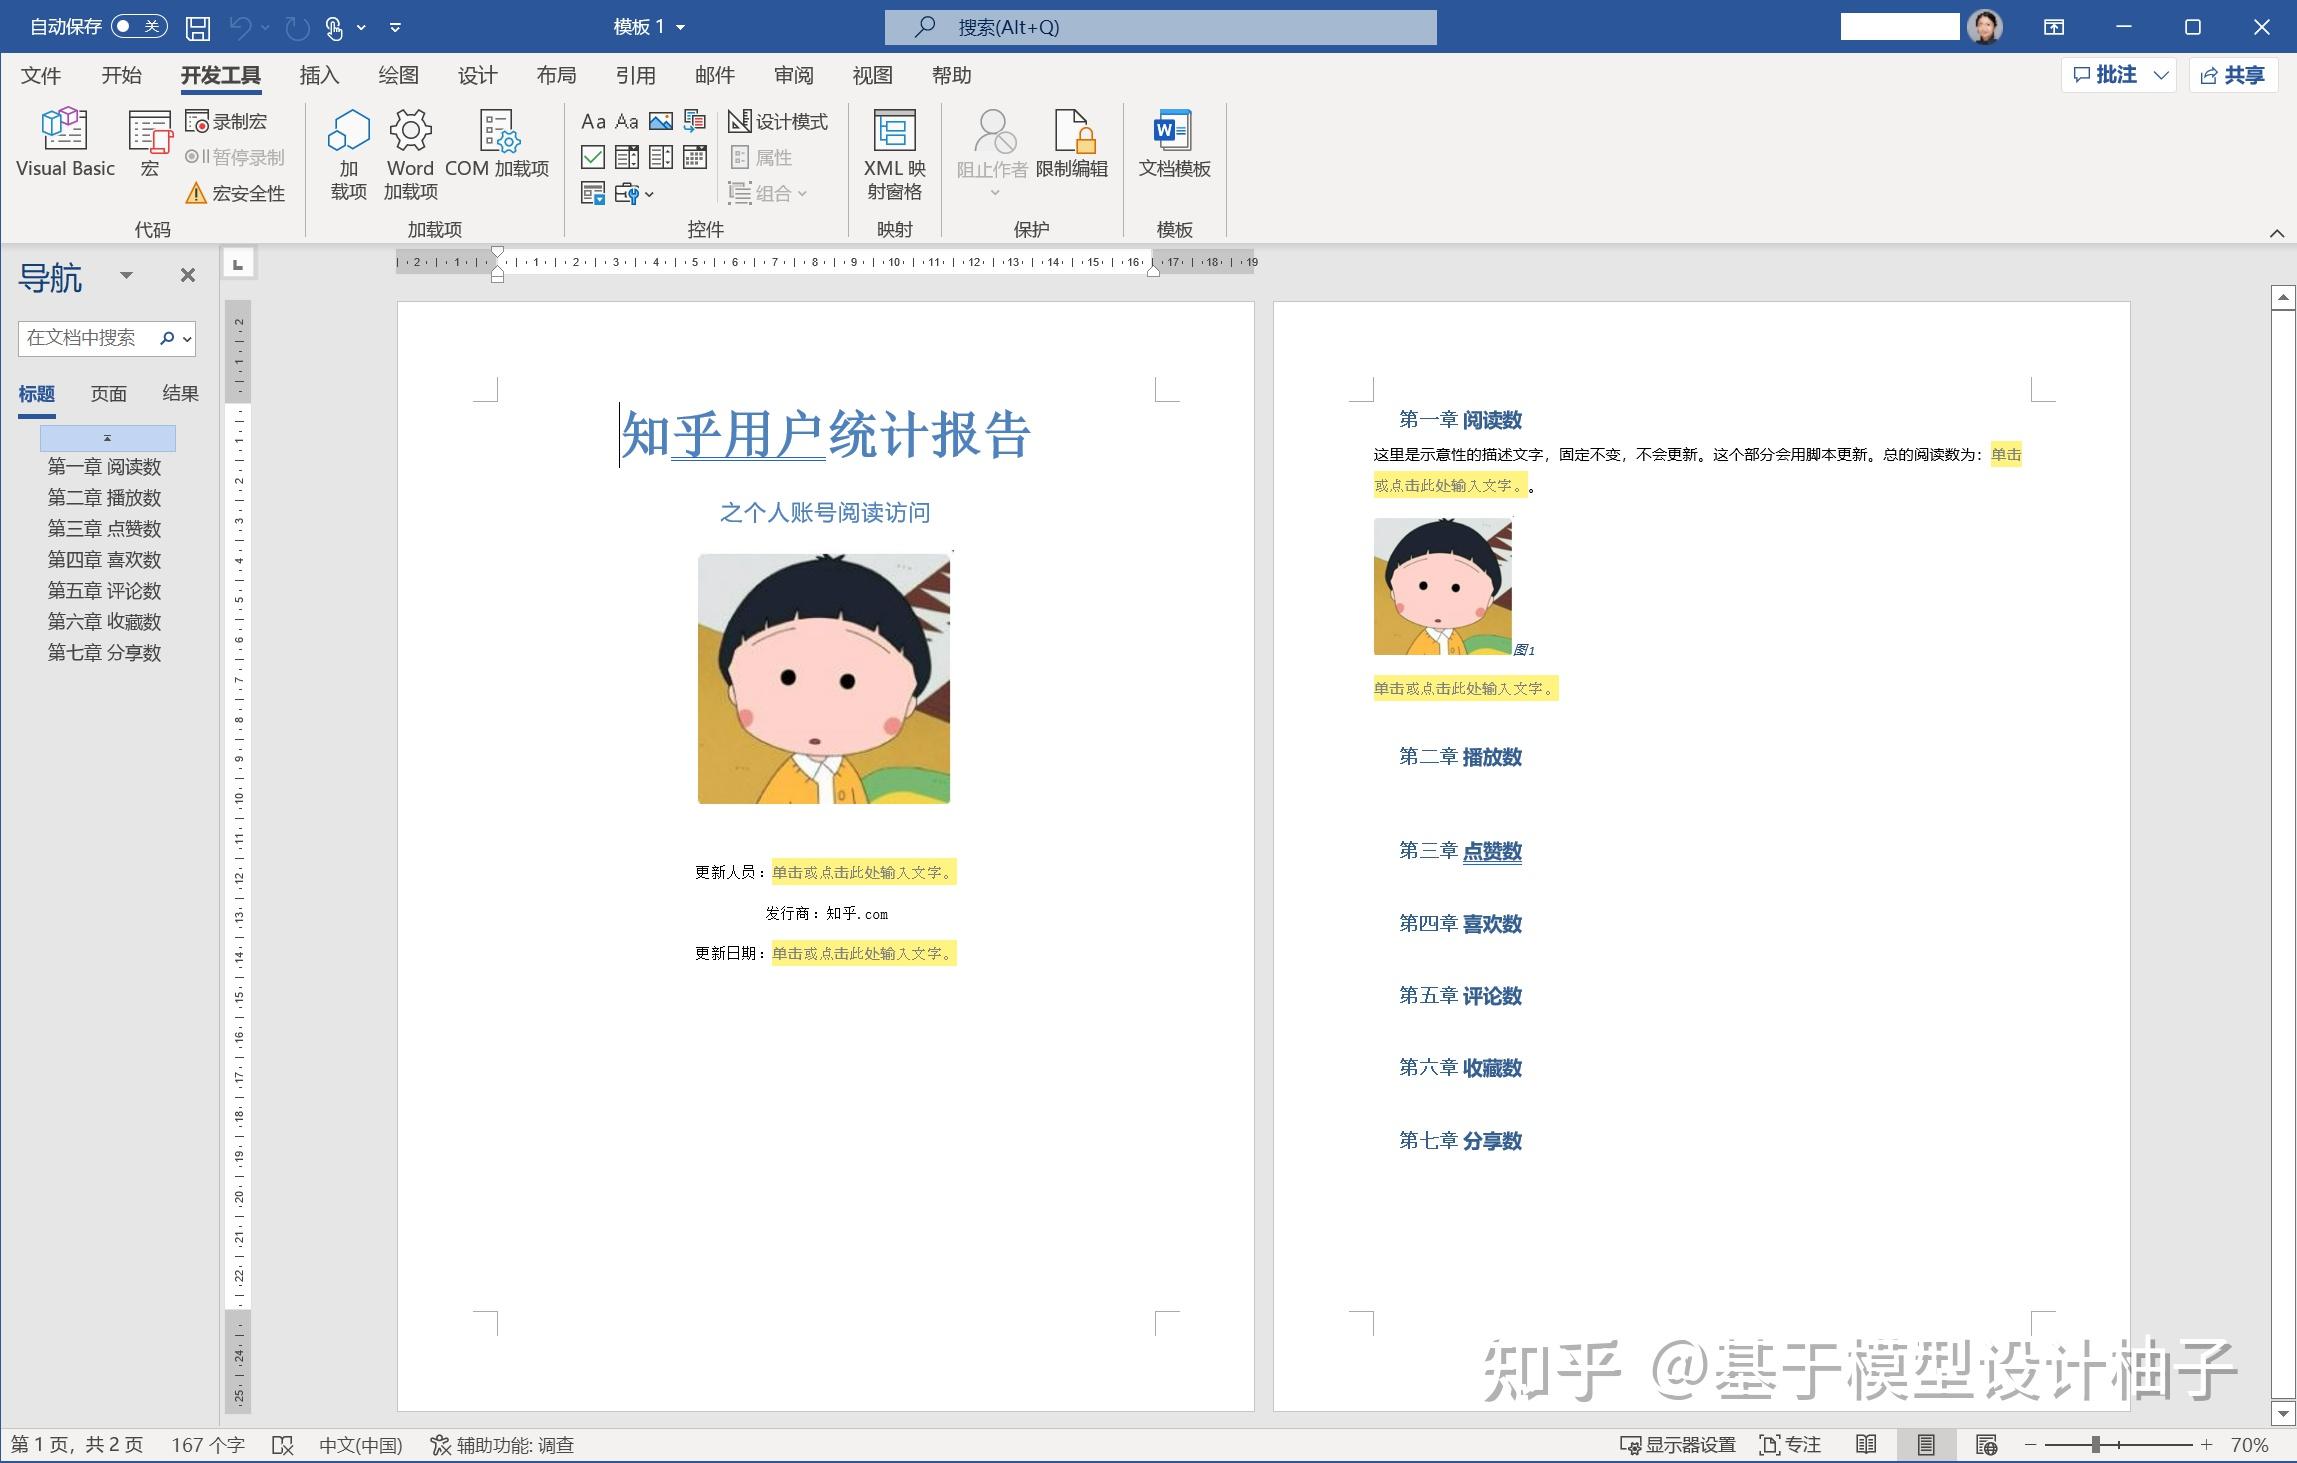The width and height of the screenshot is (2297, 1463).
Task: Open the 宏 (Macros) dialog
Action: (150, 143)
